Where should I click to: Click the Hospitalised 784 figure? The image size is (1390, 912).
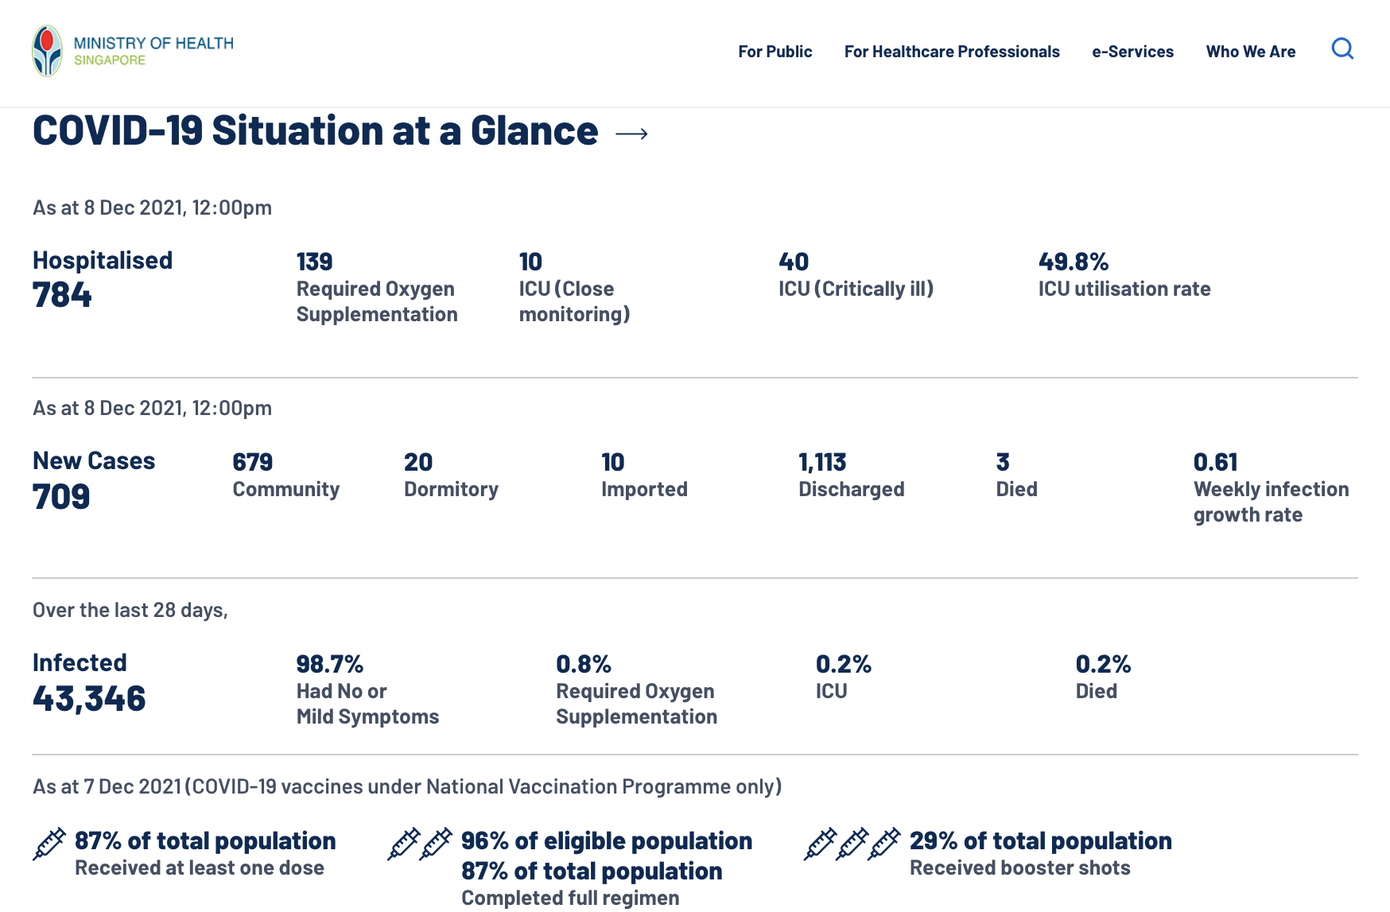[62, 295]
